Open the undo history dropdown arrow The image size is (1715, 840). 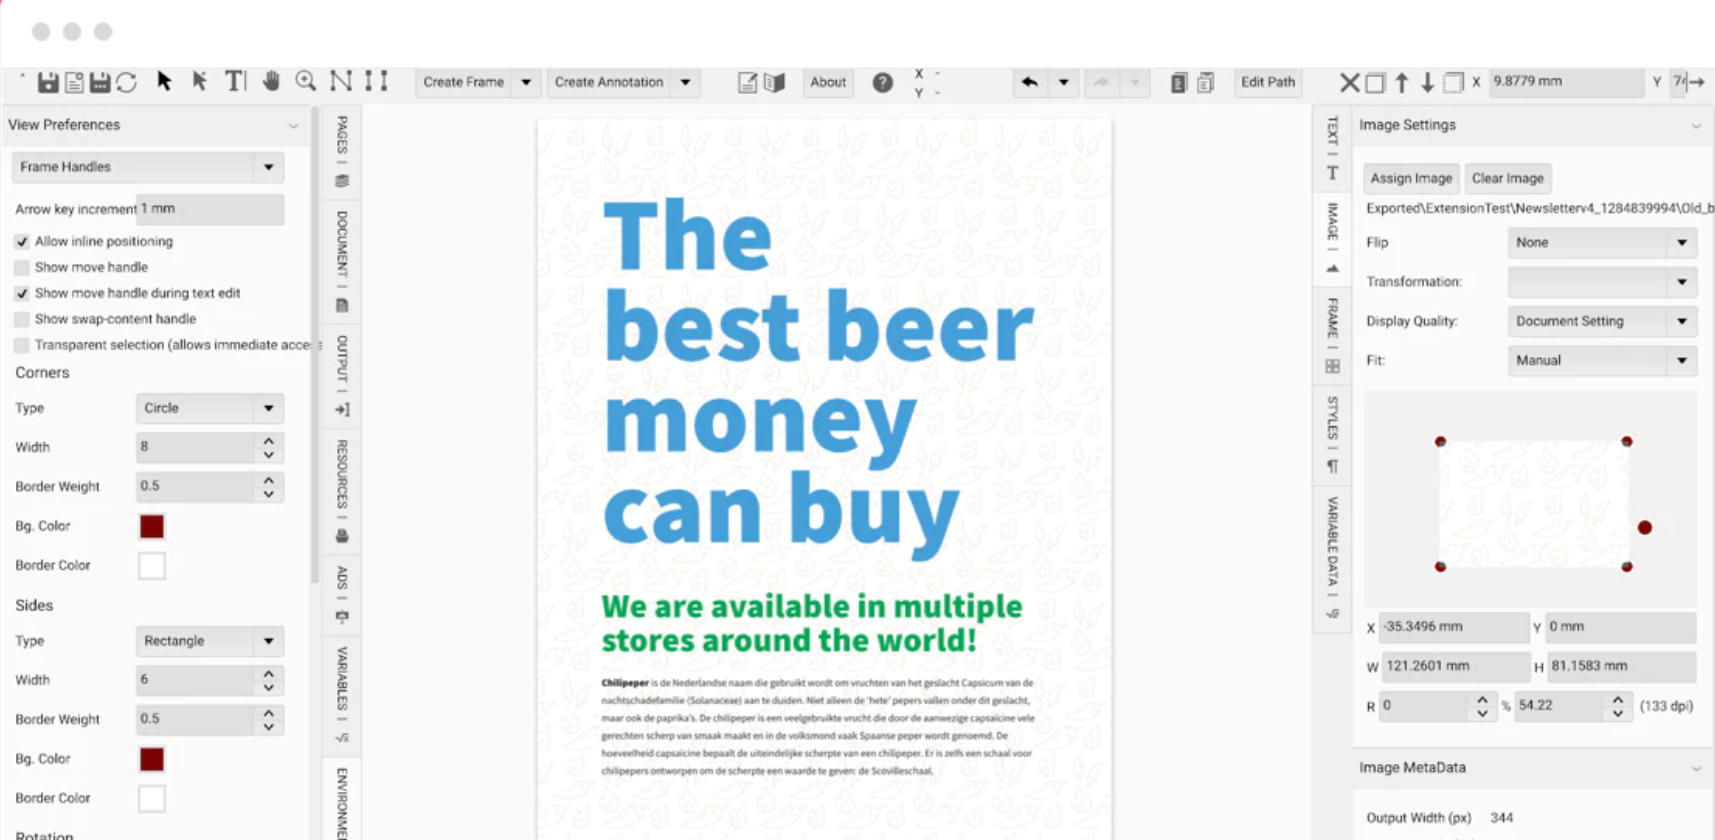1063,82
